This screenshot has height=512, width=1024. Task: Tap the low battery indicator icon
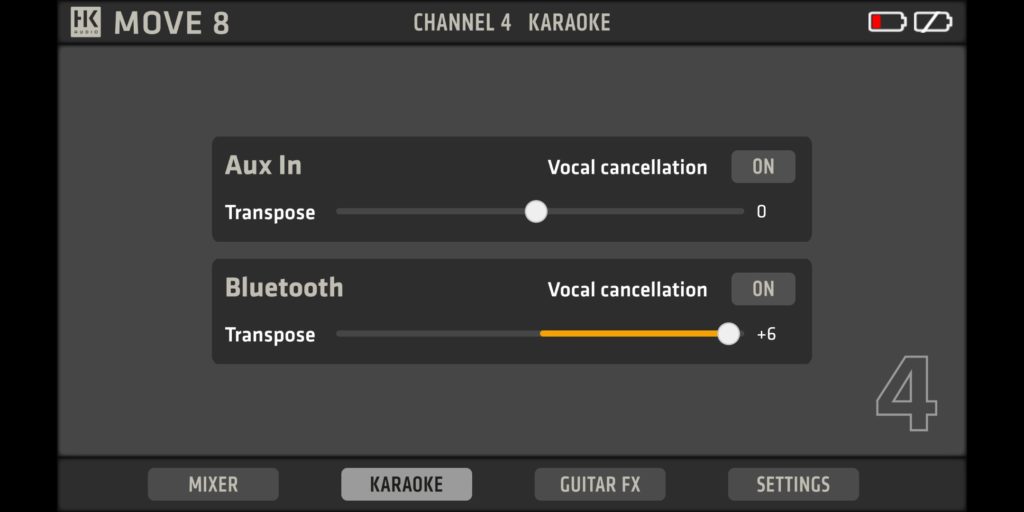tap(886, 22)
